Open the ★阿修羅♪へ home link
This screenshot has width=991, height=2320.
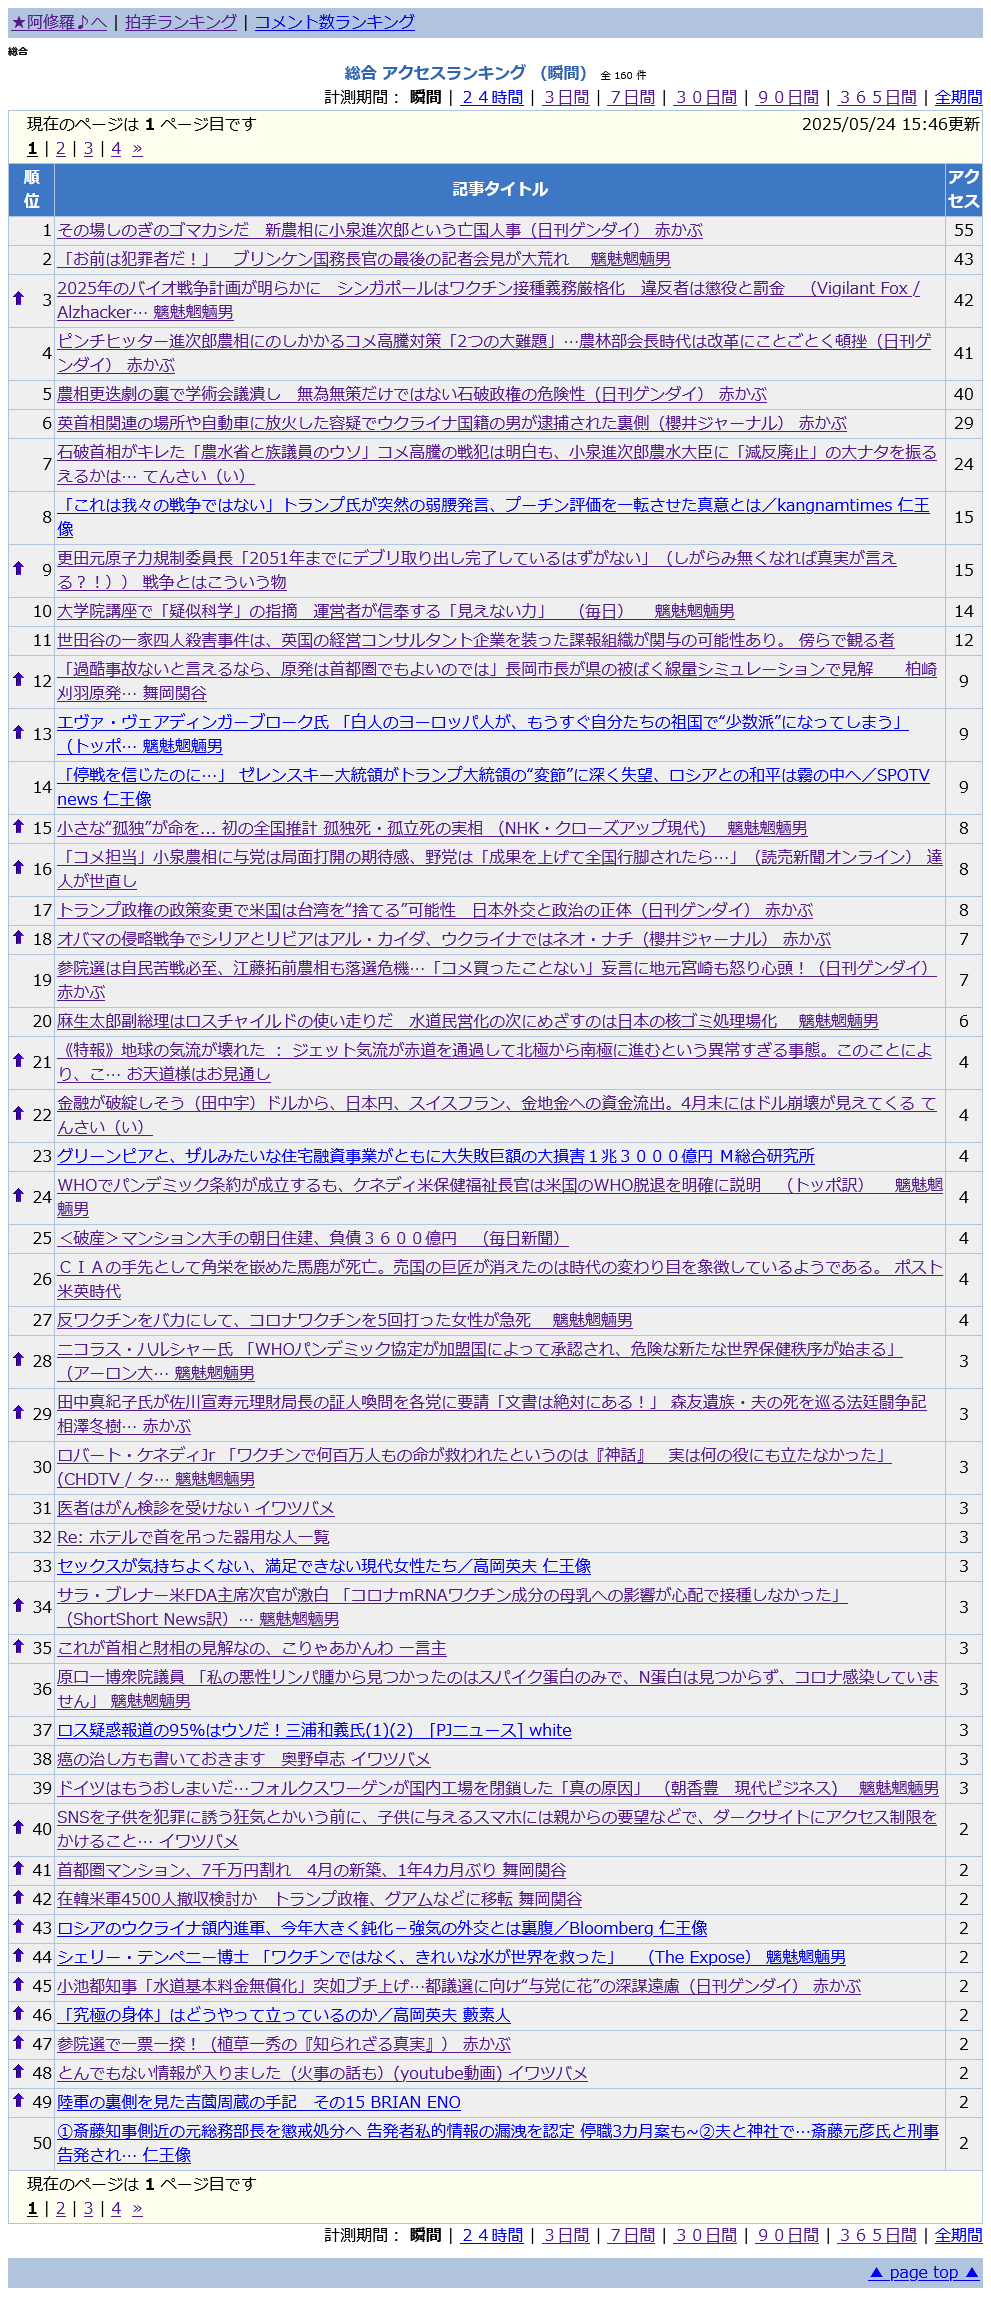click(x=59, y=22)
